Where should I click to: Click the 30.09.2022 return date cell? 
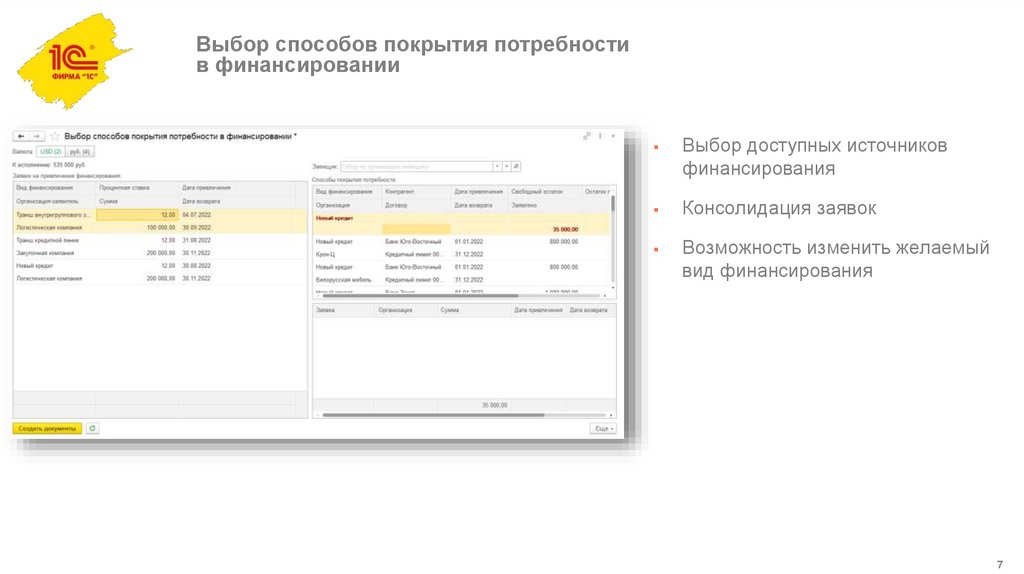(197, 227)
